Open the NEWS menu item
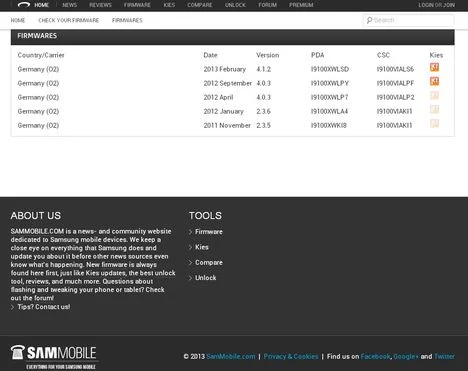 [x=69, y=5]
